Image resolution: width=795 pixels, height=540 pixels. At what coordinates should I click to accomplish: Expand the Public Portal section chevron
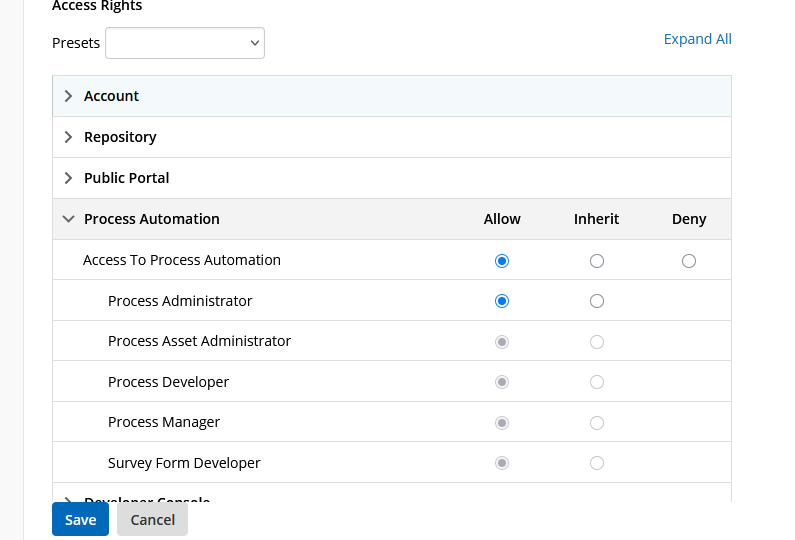68,178
